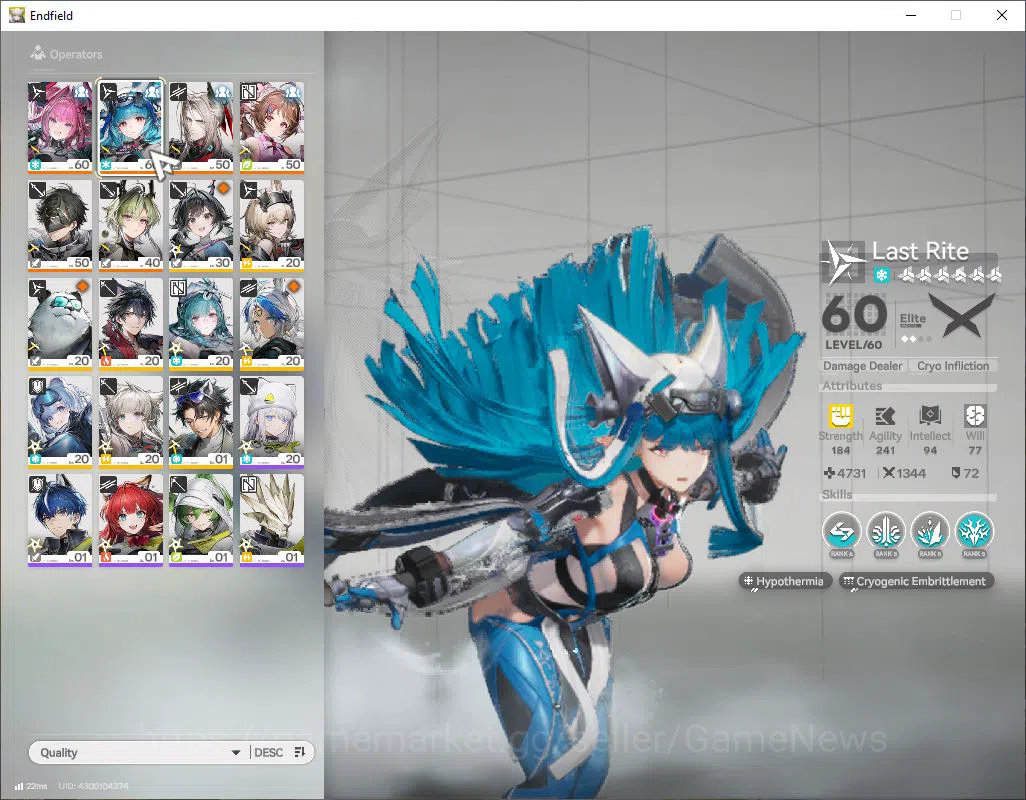This screenshot has width=1026, height=800.
Task: Select white-haired red-horned level 50 operator
Action: 201,127
